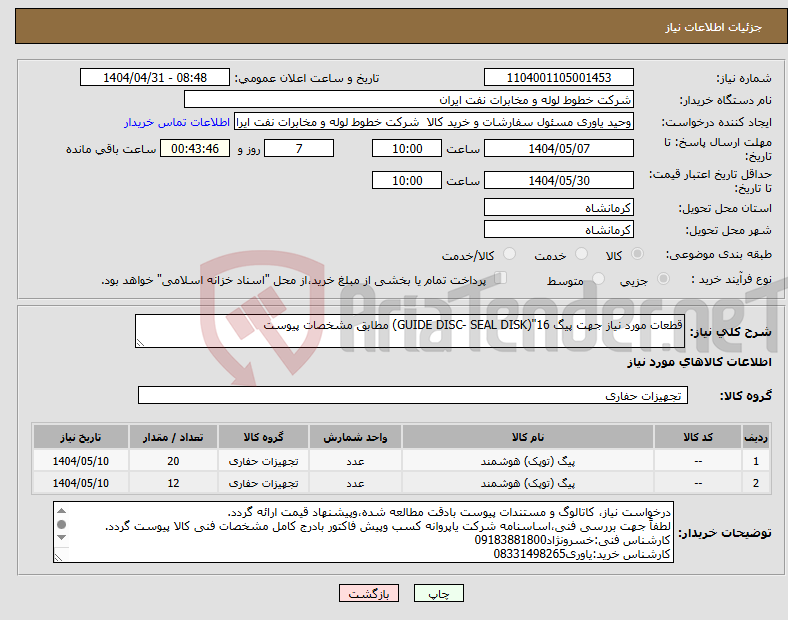Image resolution: width=788 pixels, height=620 pixels.
Task: Click the countdown timer 00:43:46
Action: (195, 149)
